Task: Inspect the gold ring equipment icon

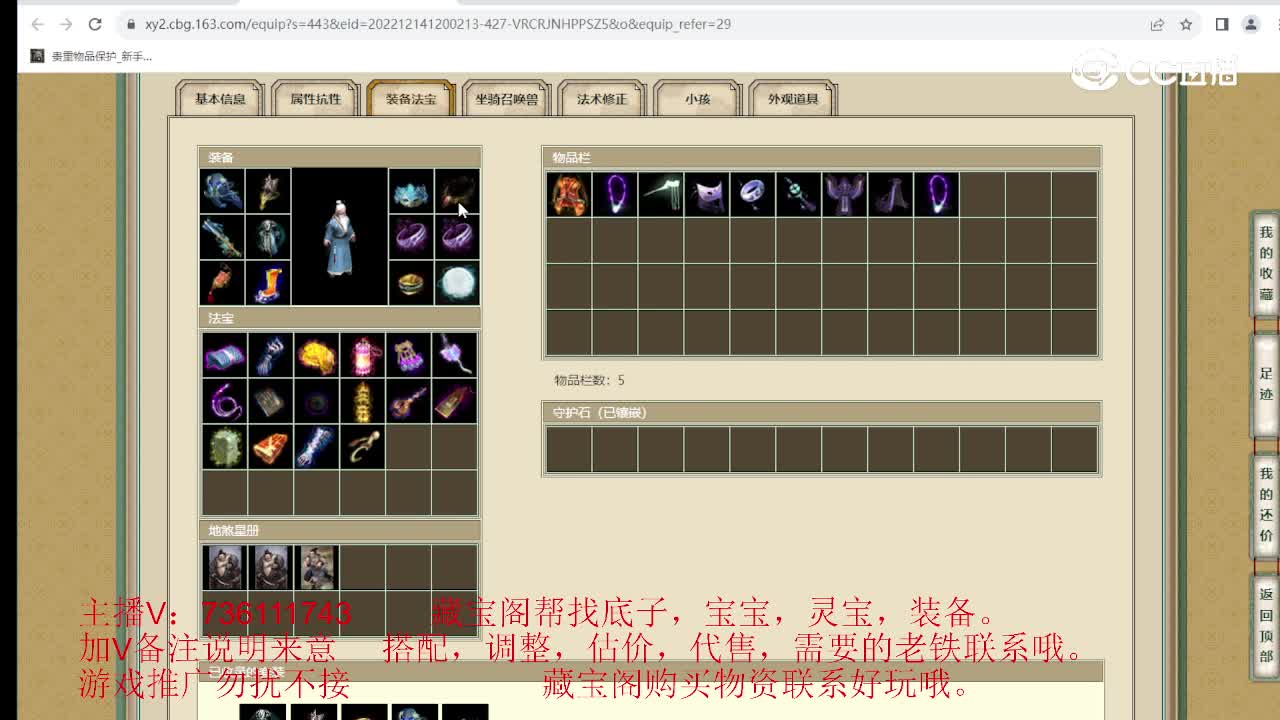Action: tap(411, 283)
